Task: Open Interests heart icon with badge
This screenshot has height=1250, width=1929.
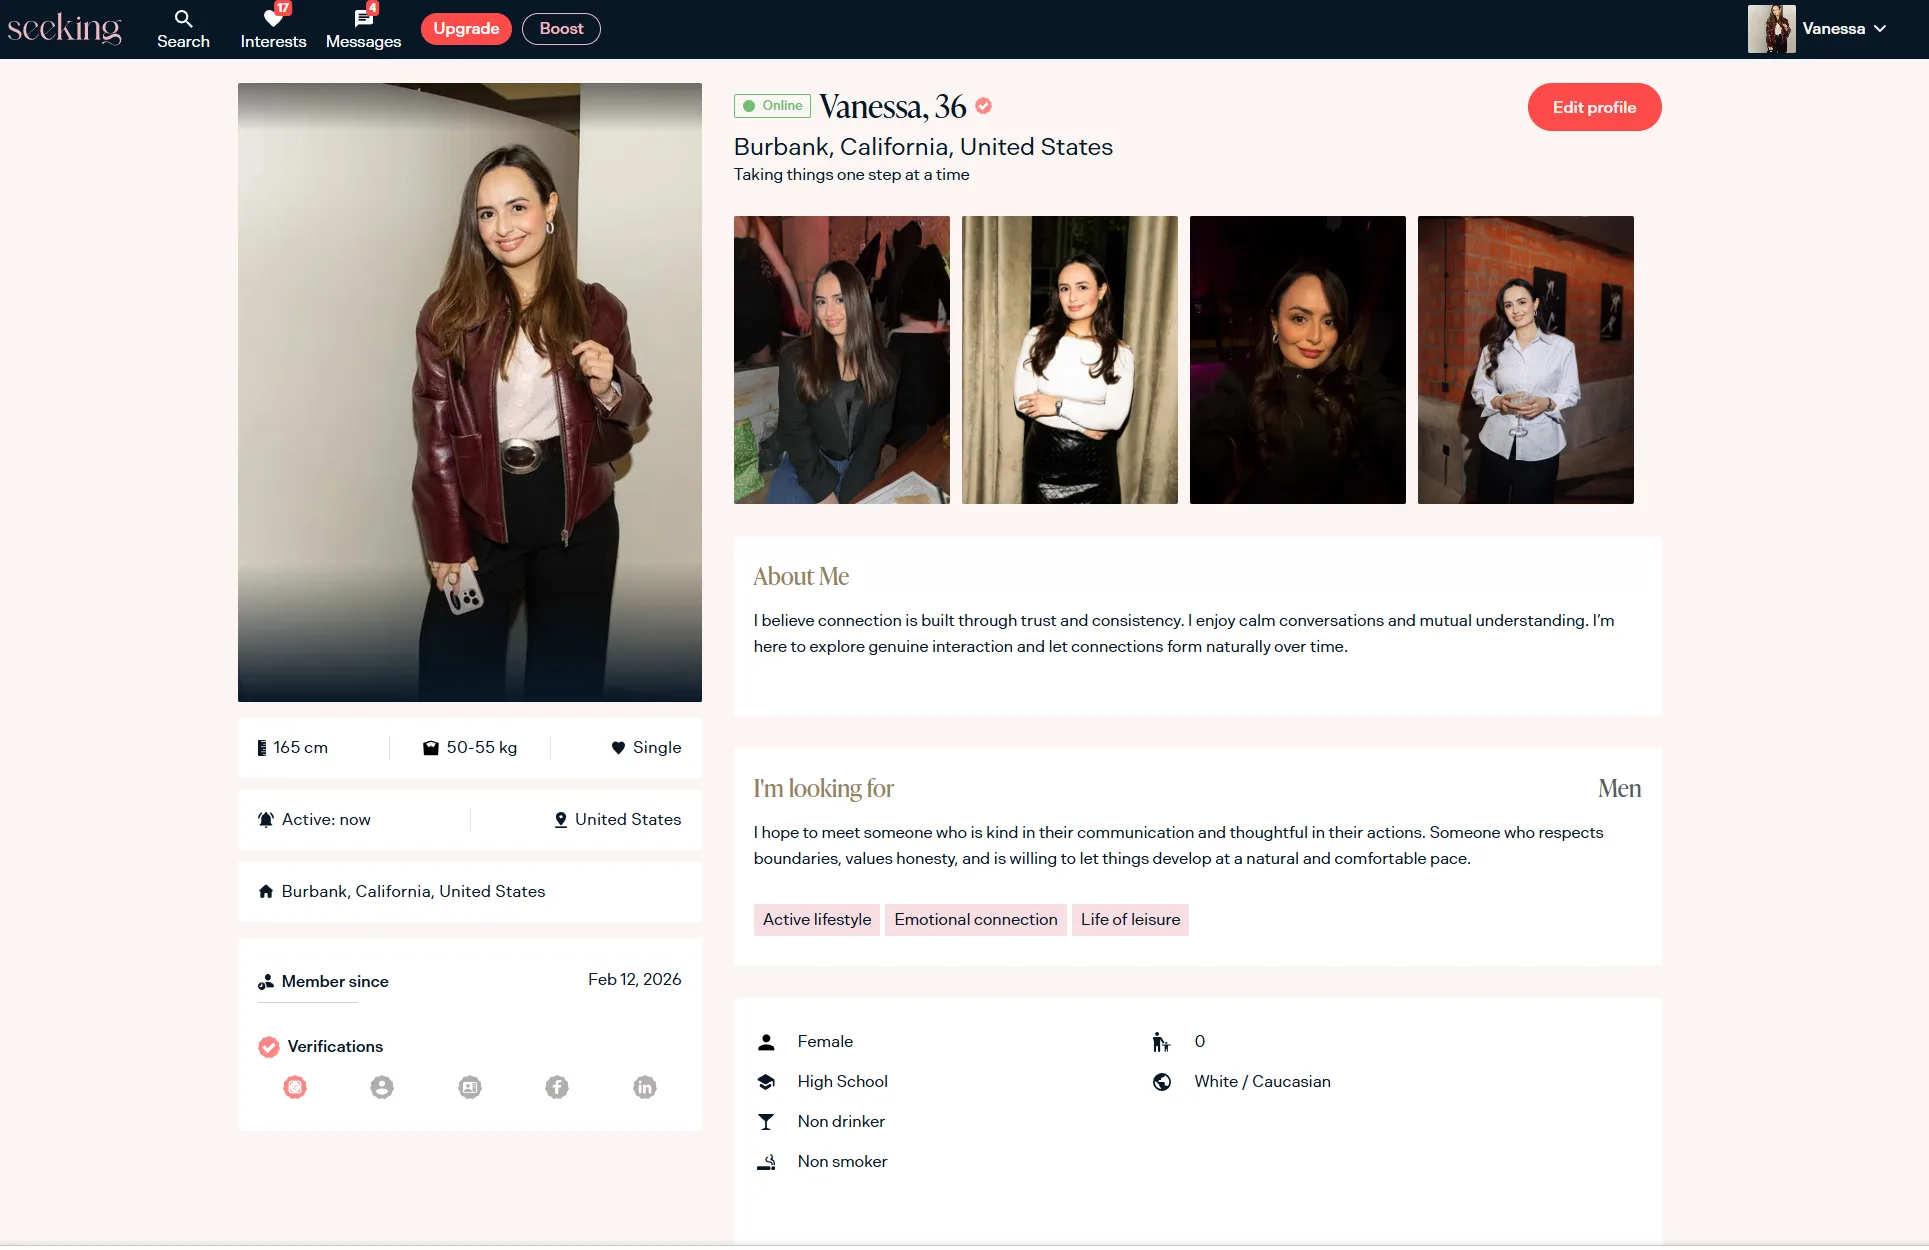Action: (x=273, y=19)
